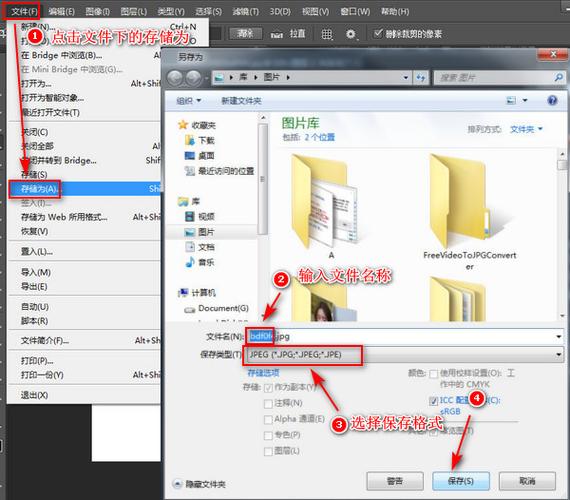The height and width of the screenshot is (500, 570).
Task: Click the change view icon
Action: click(511, 100)
